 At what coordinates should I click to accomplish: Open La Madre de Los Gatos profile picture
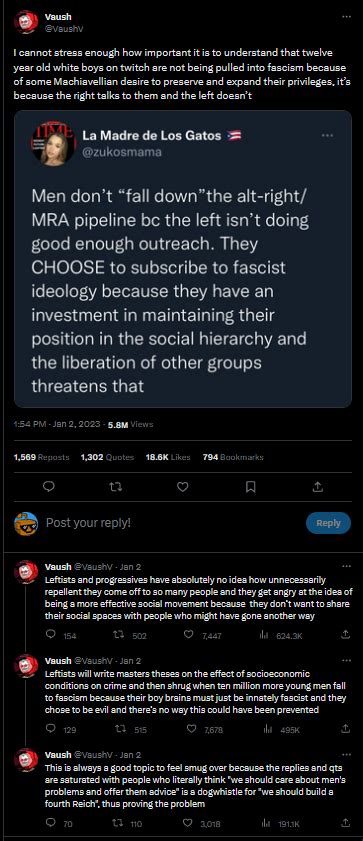coord(54,144)
